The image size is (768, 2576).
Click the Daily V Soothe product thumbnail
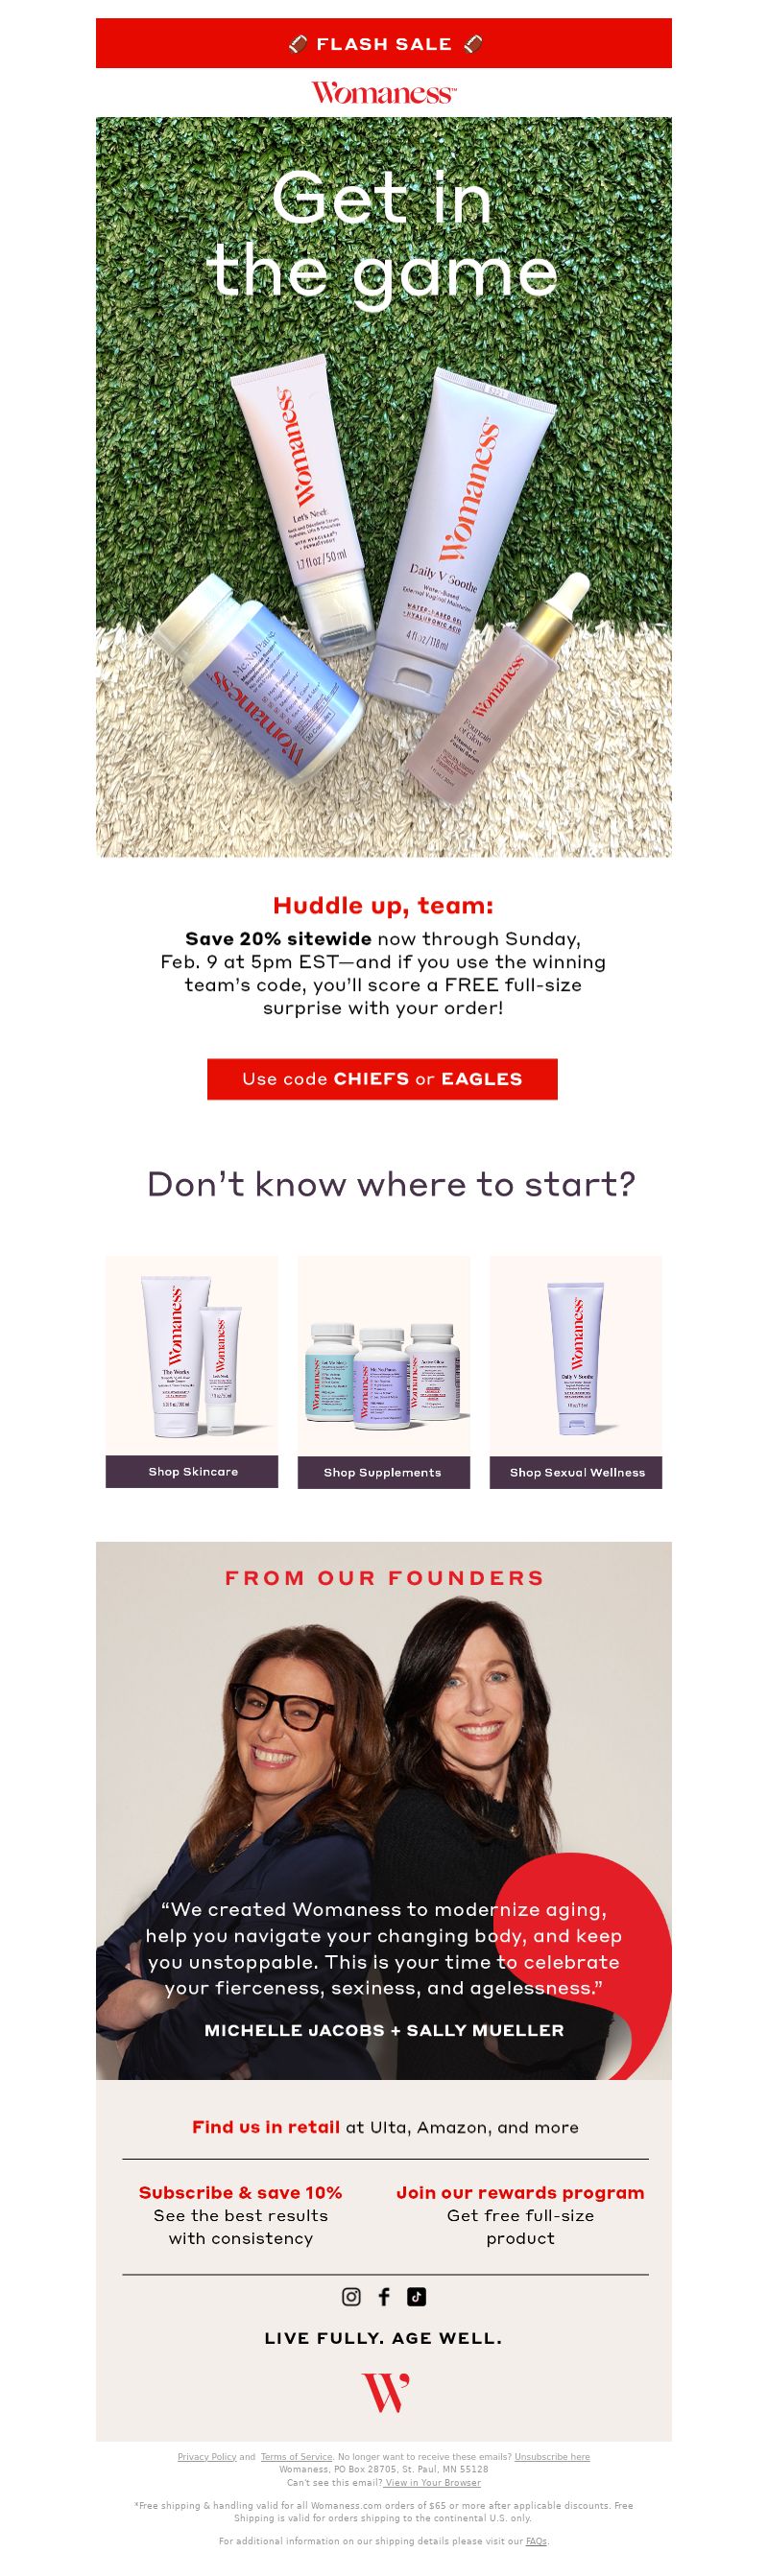[x=576, y=1355]
